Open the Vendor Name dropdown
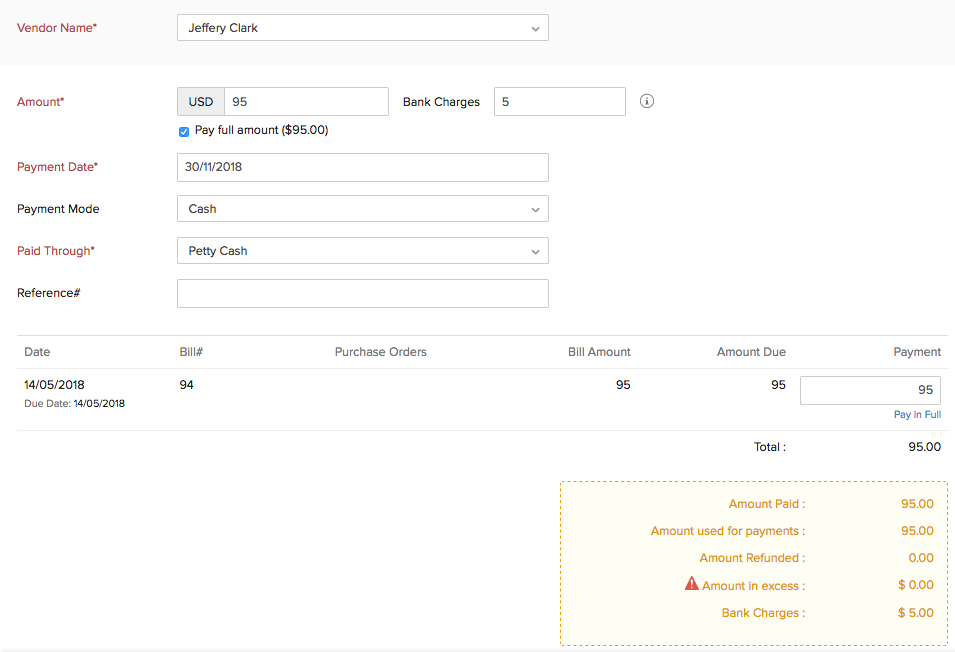This screenshot has height=652, width=955. (x=536, y=27)
